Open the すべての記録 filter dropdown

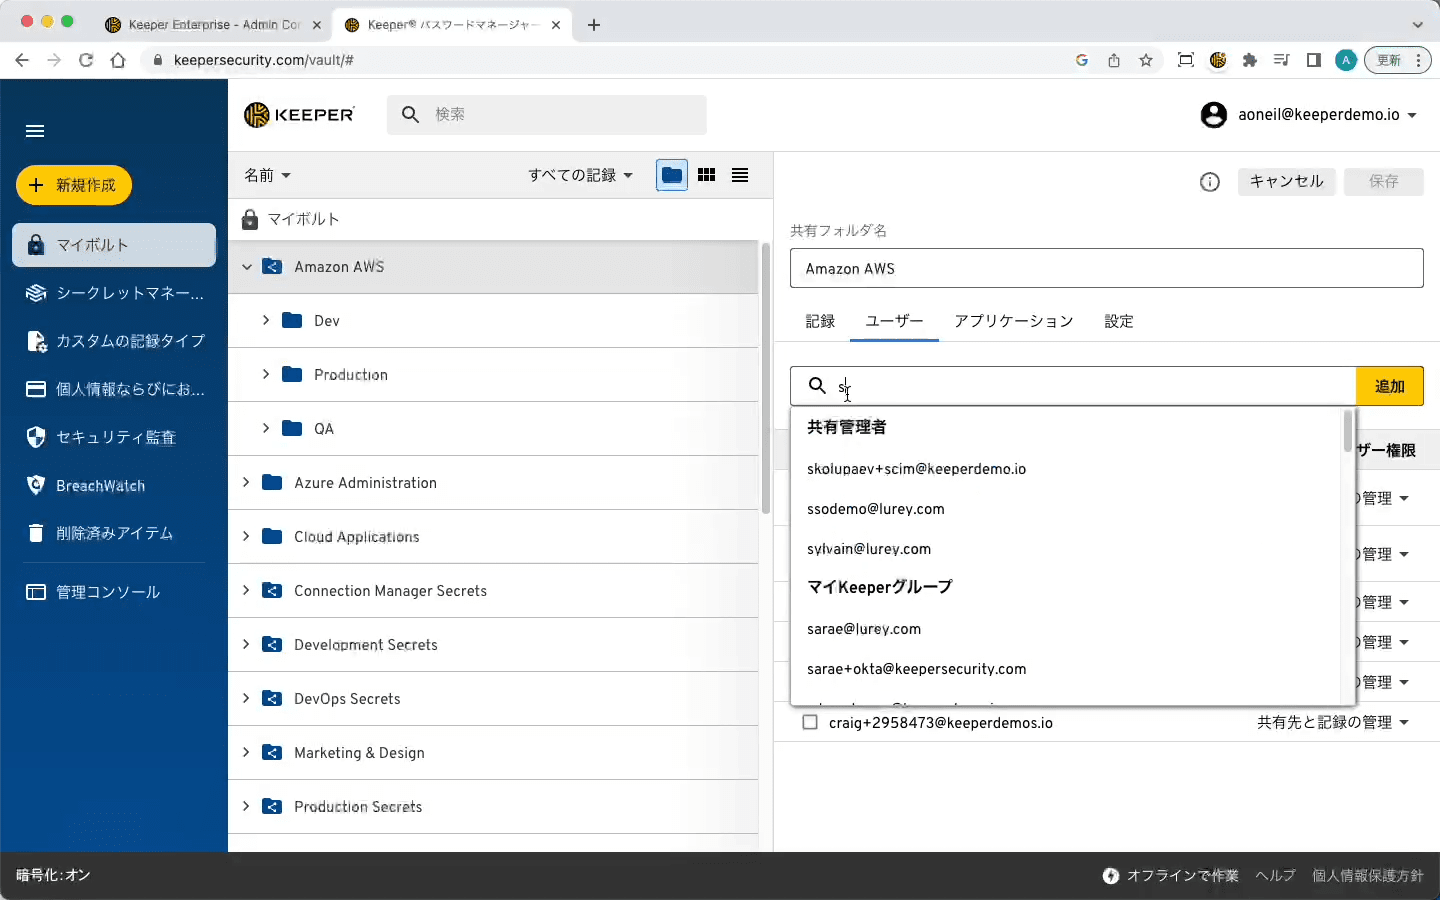580,176
